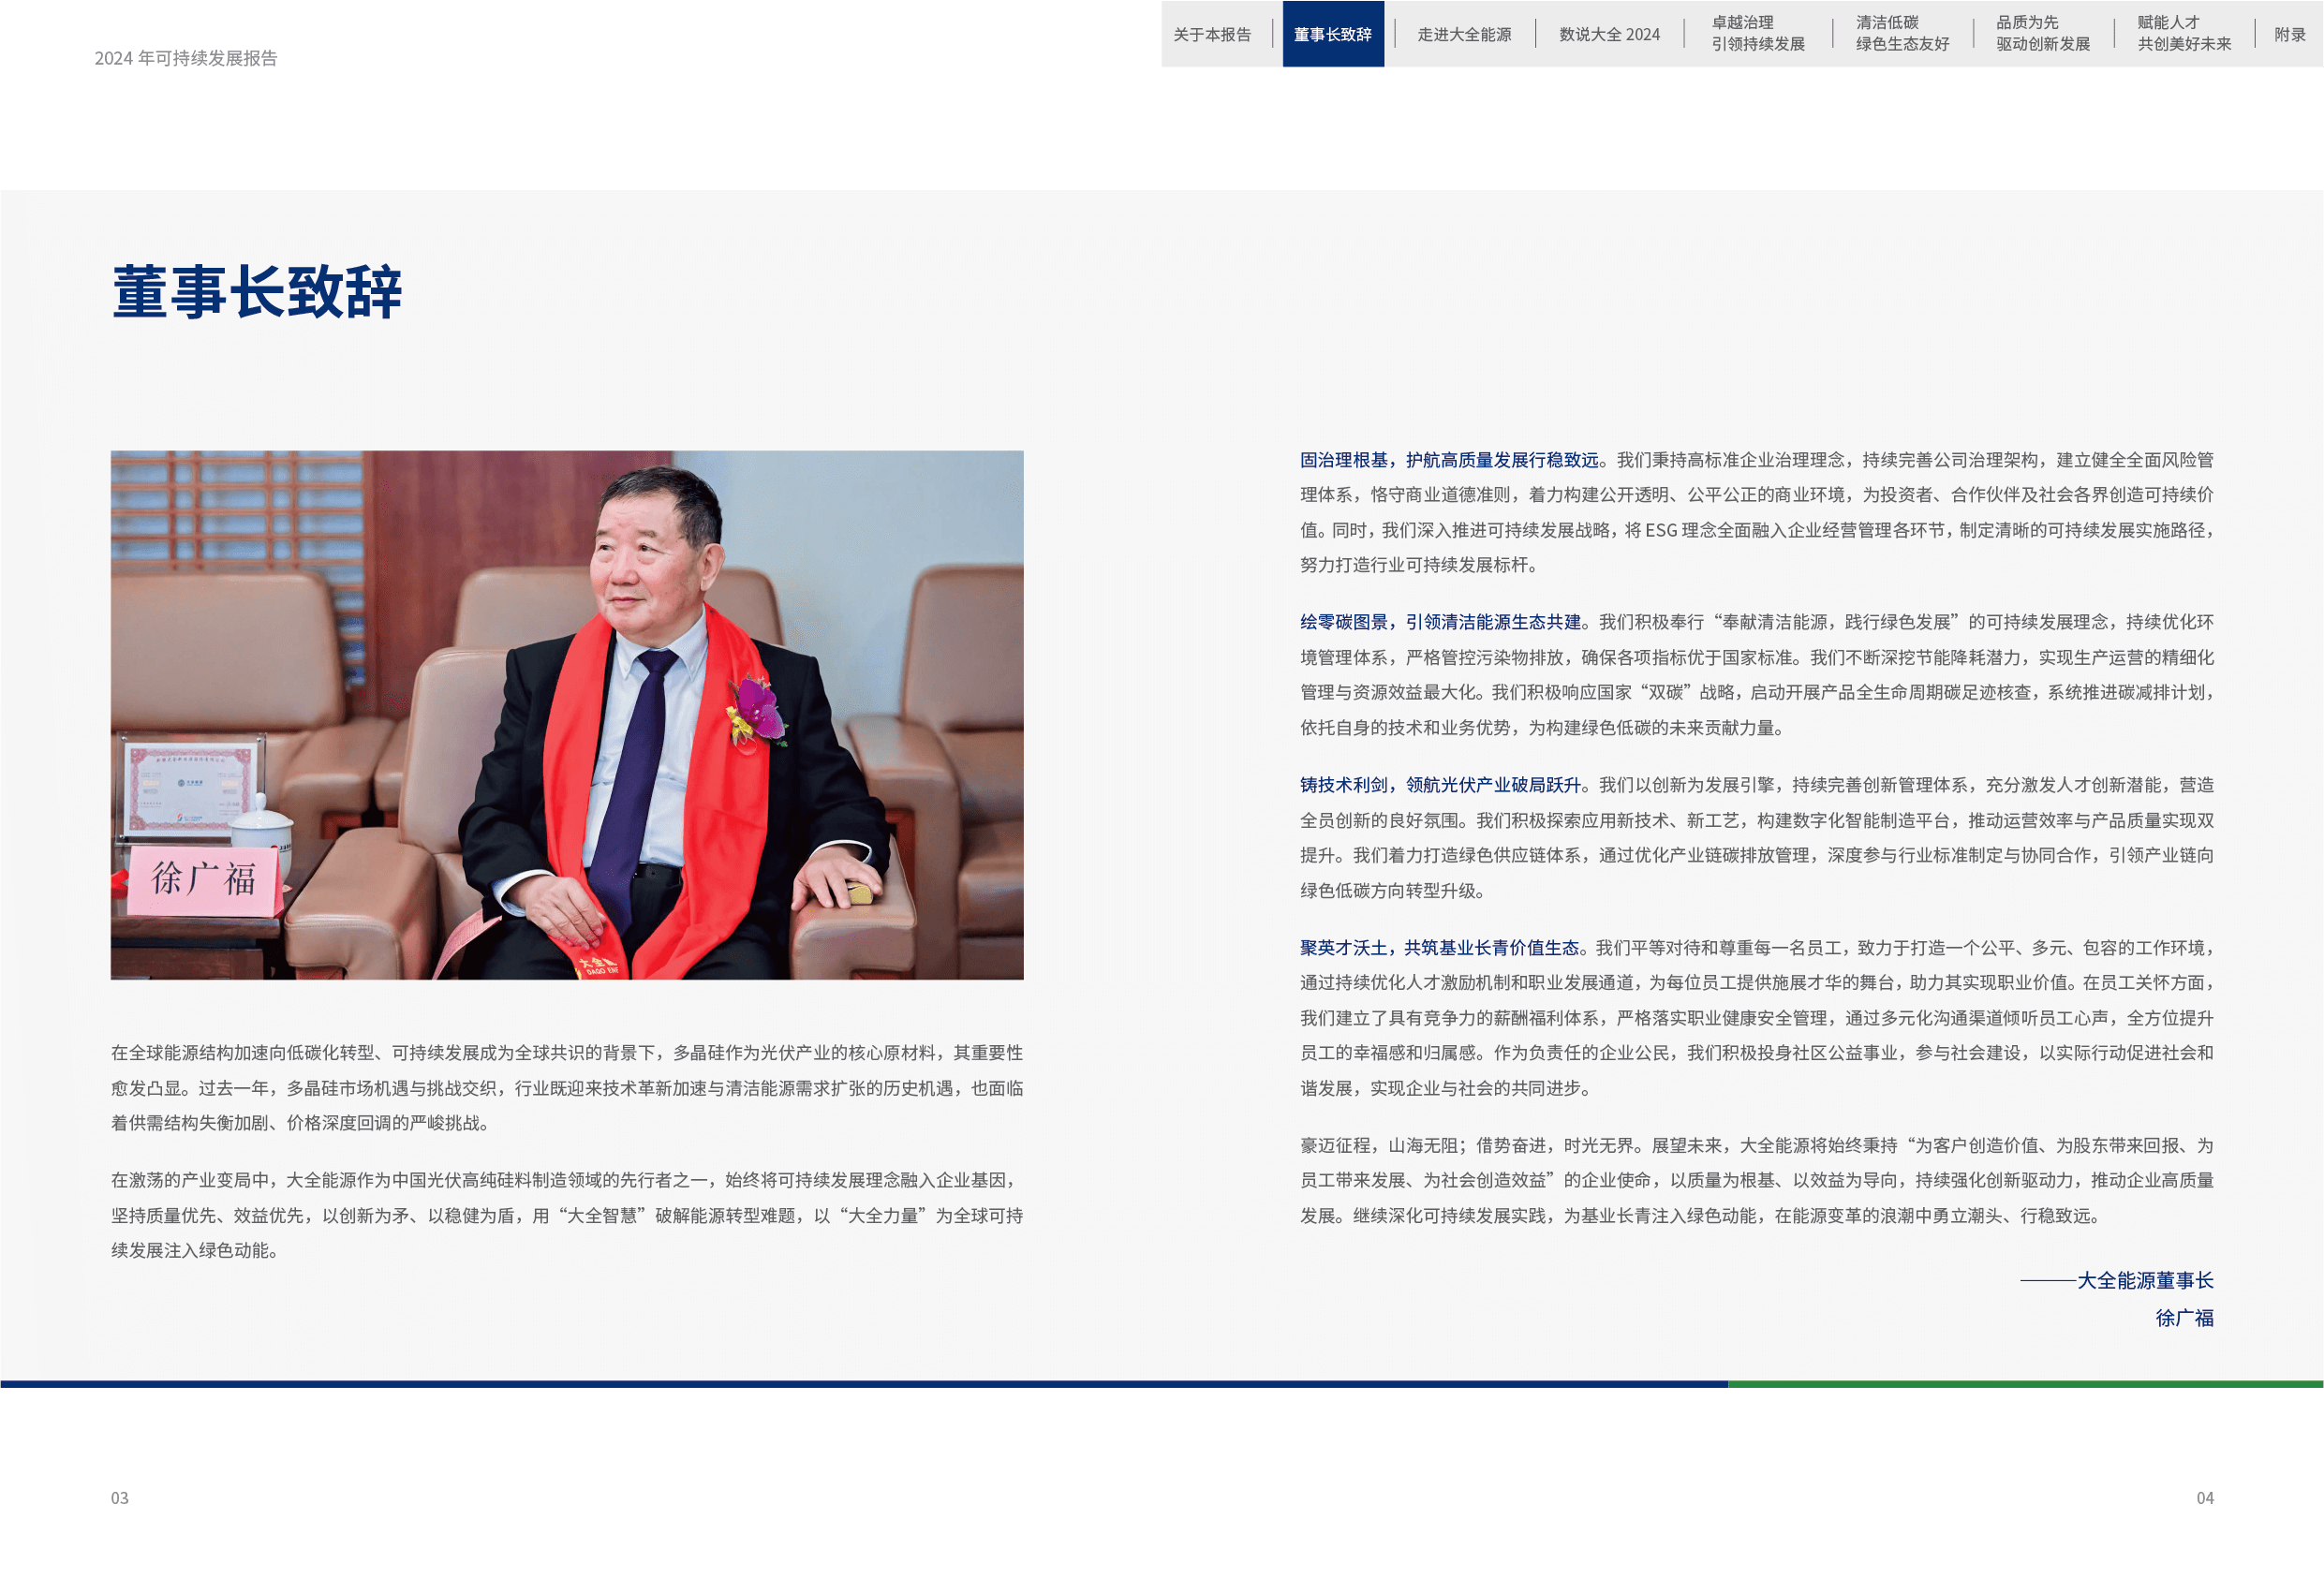Open 卓越治理 引领持续发展 section tab
Screen dimensions: 2324x1578
coord(1757,34)
